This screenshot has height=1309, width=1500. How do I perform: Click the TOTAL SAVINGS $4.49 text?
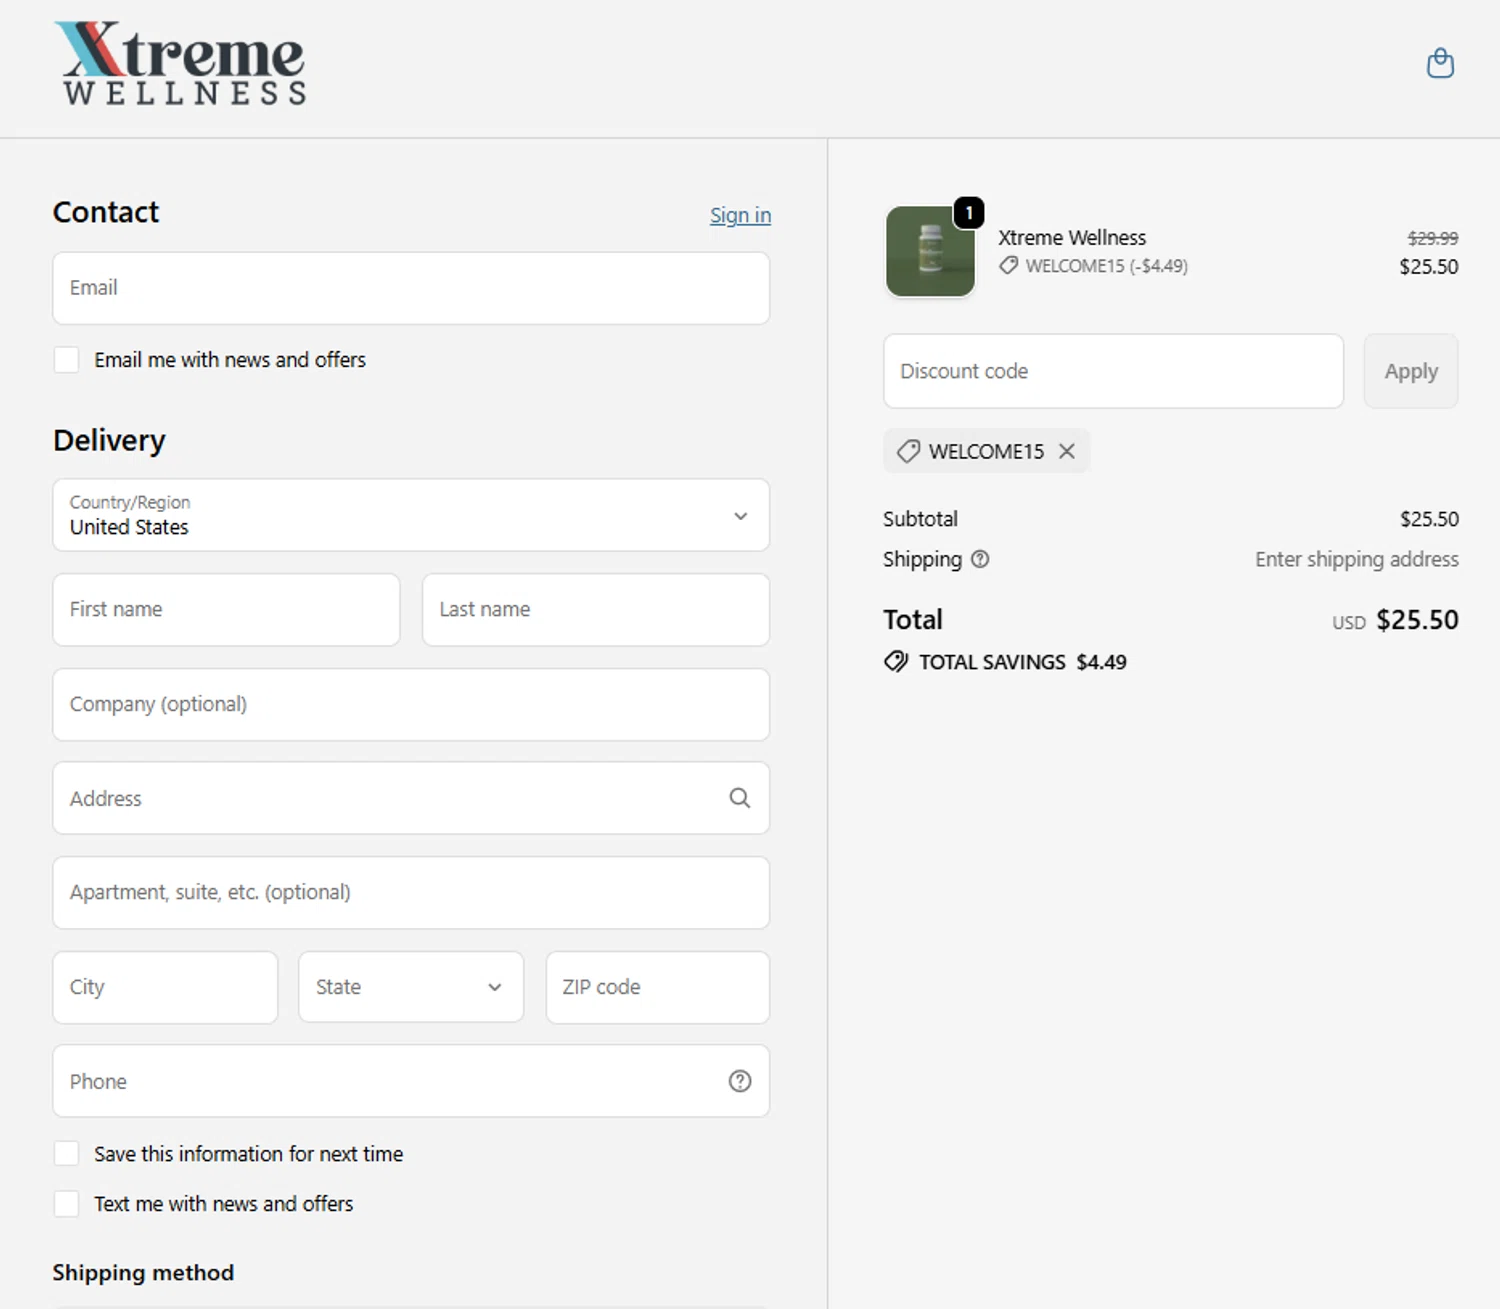coord(1023,662)
